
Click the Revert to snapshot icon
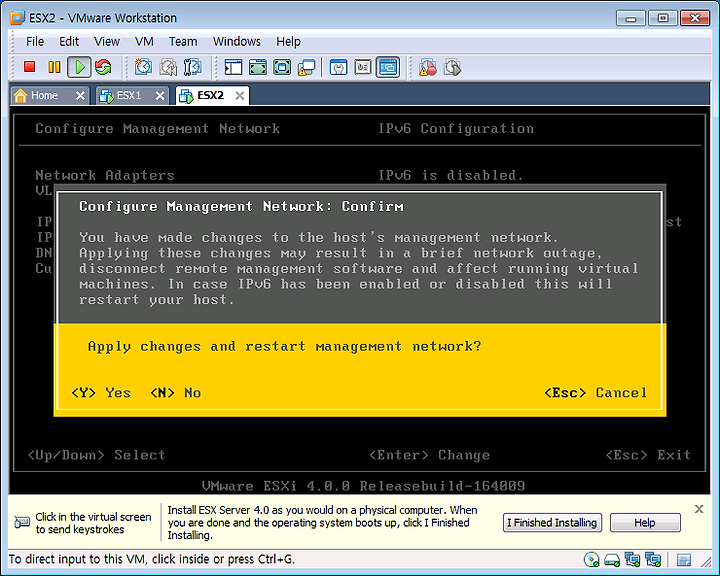click(x=168, y=68)
